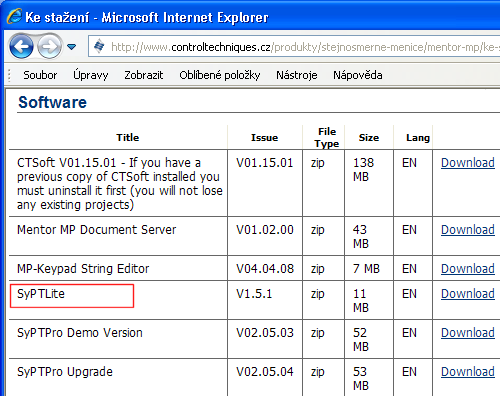Click the 52 MB size cell
The image size is (500, 396).
(361, 340)
